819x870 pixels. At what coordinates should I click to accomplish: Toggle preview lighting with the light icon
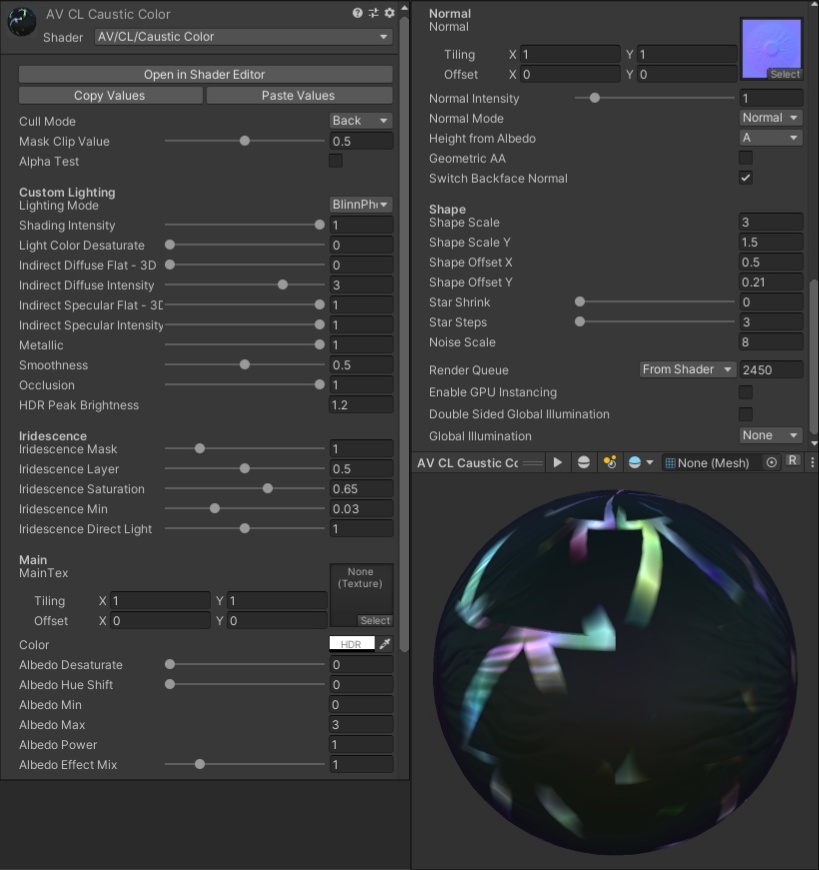point(608,462)
